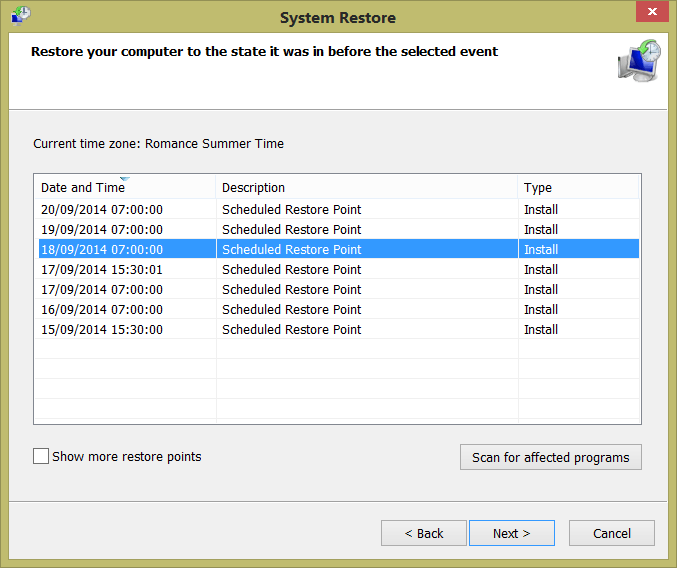Go back with the Back button

click(424, 533)
